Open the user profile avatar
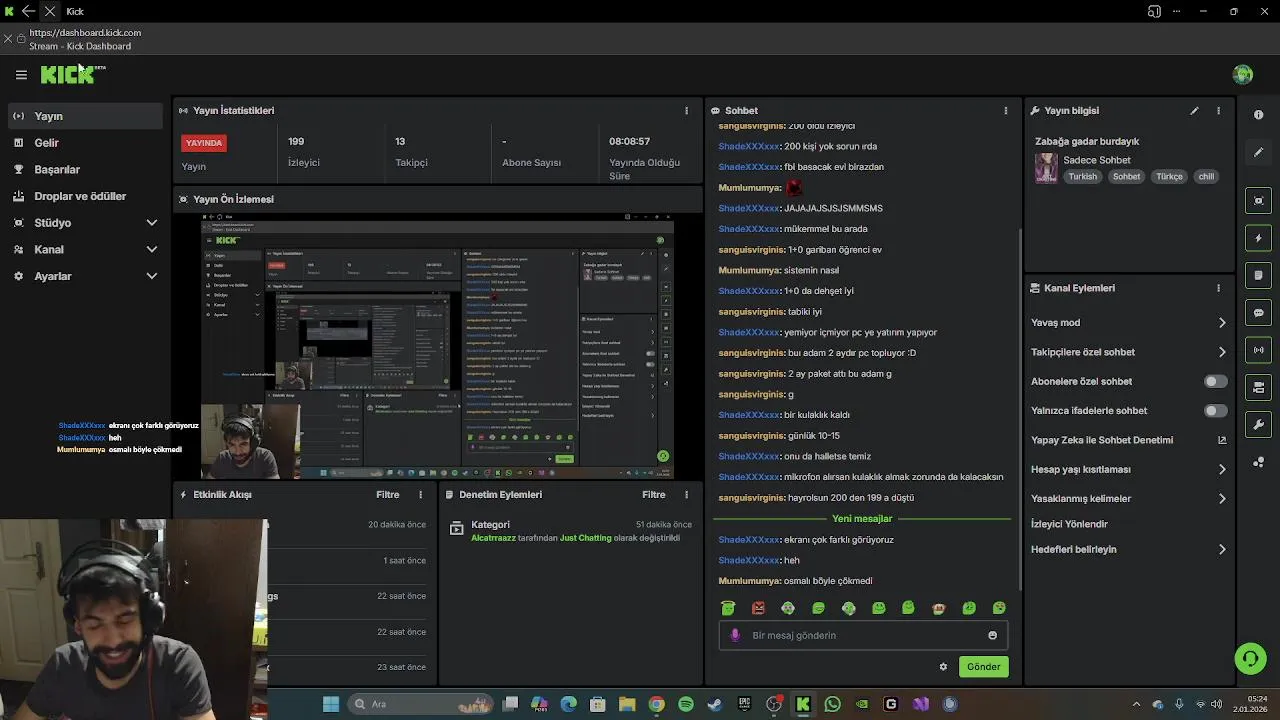 click(1243, 75)
